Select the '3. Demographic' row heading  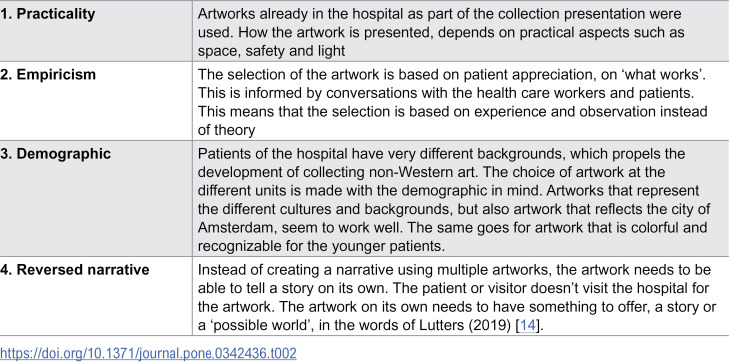(x=55, y=154)
